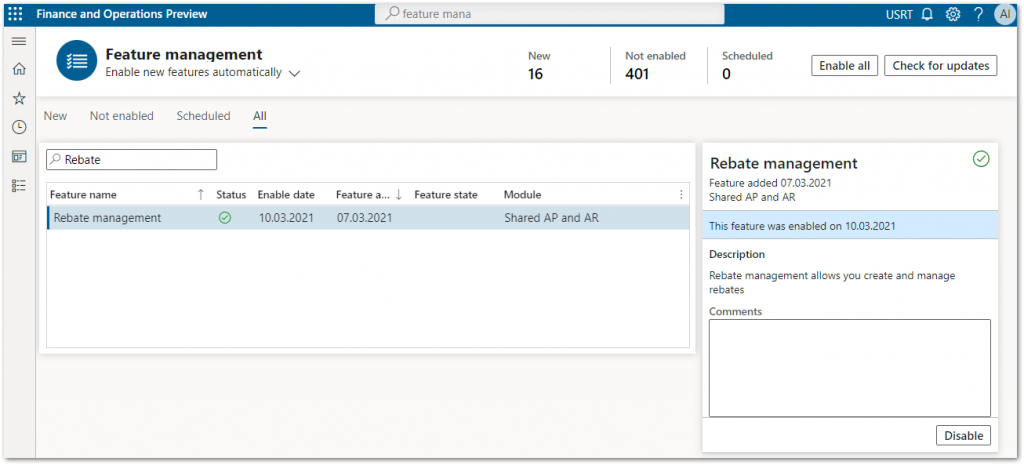Click the enabled status checkmark in grid row

pos(225,218)
